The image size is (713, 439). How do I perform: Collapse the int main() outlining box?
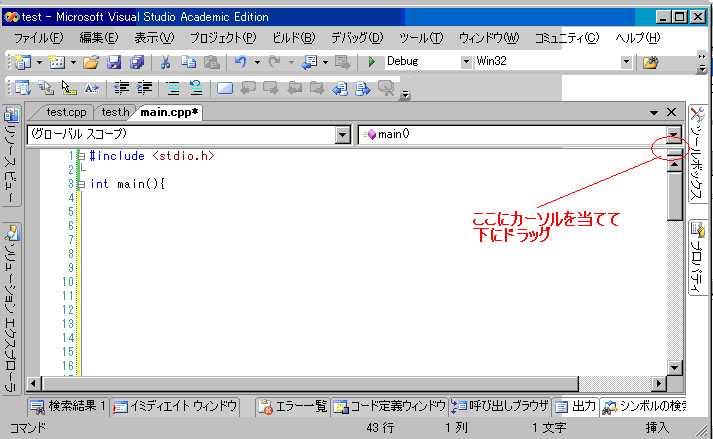click(x=80, y=184)
